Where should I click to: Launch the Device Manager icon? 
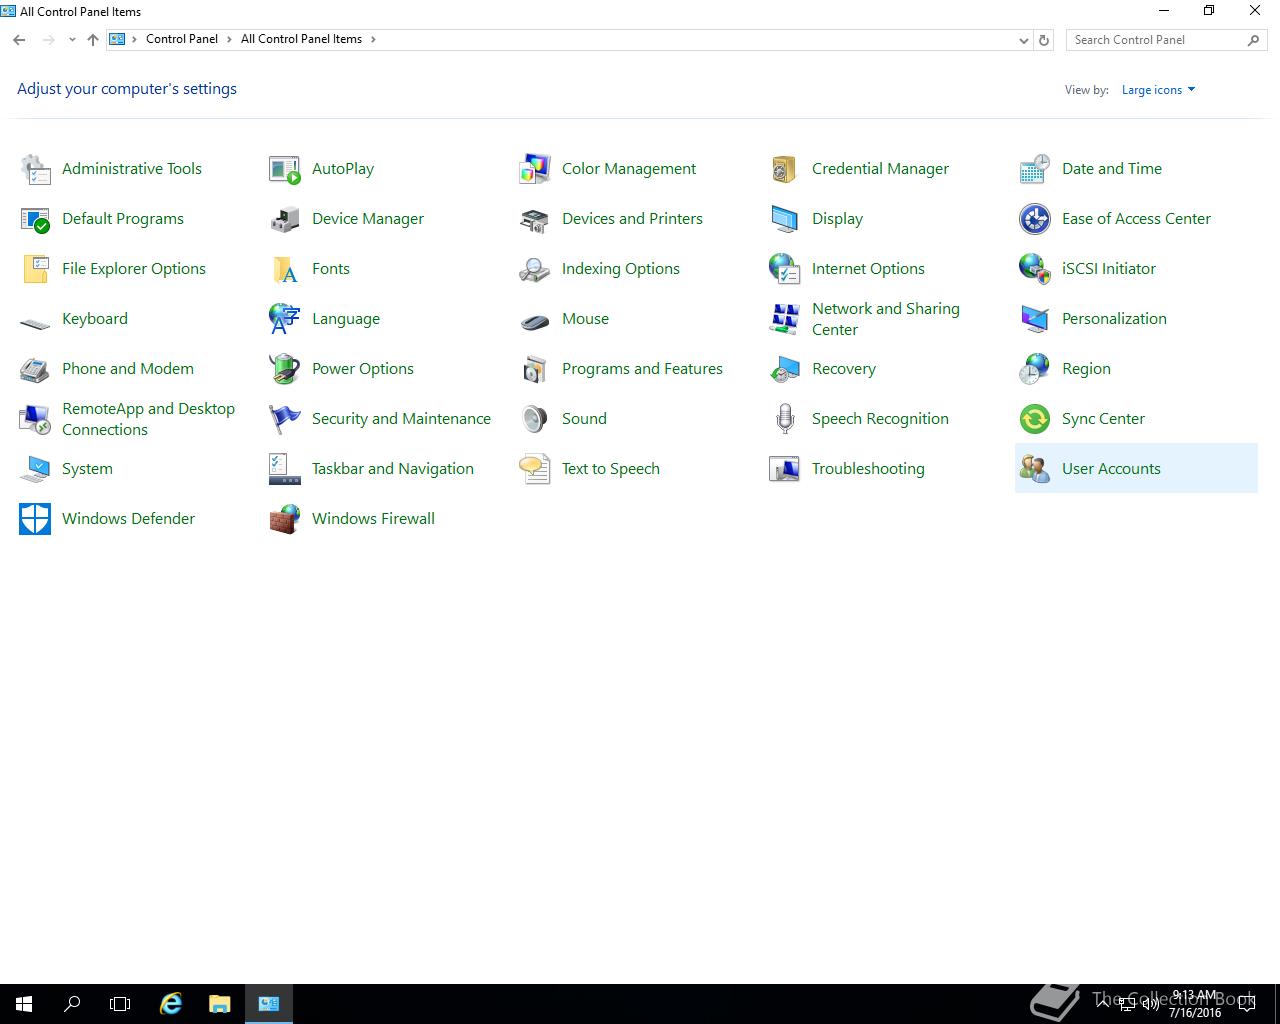point(285,219)
